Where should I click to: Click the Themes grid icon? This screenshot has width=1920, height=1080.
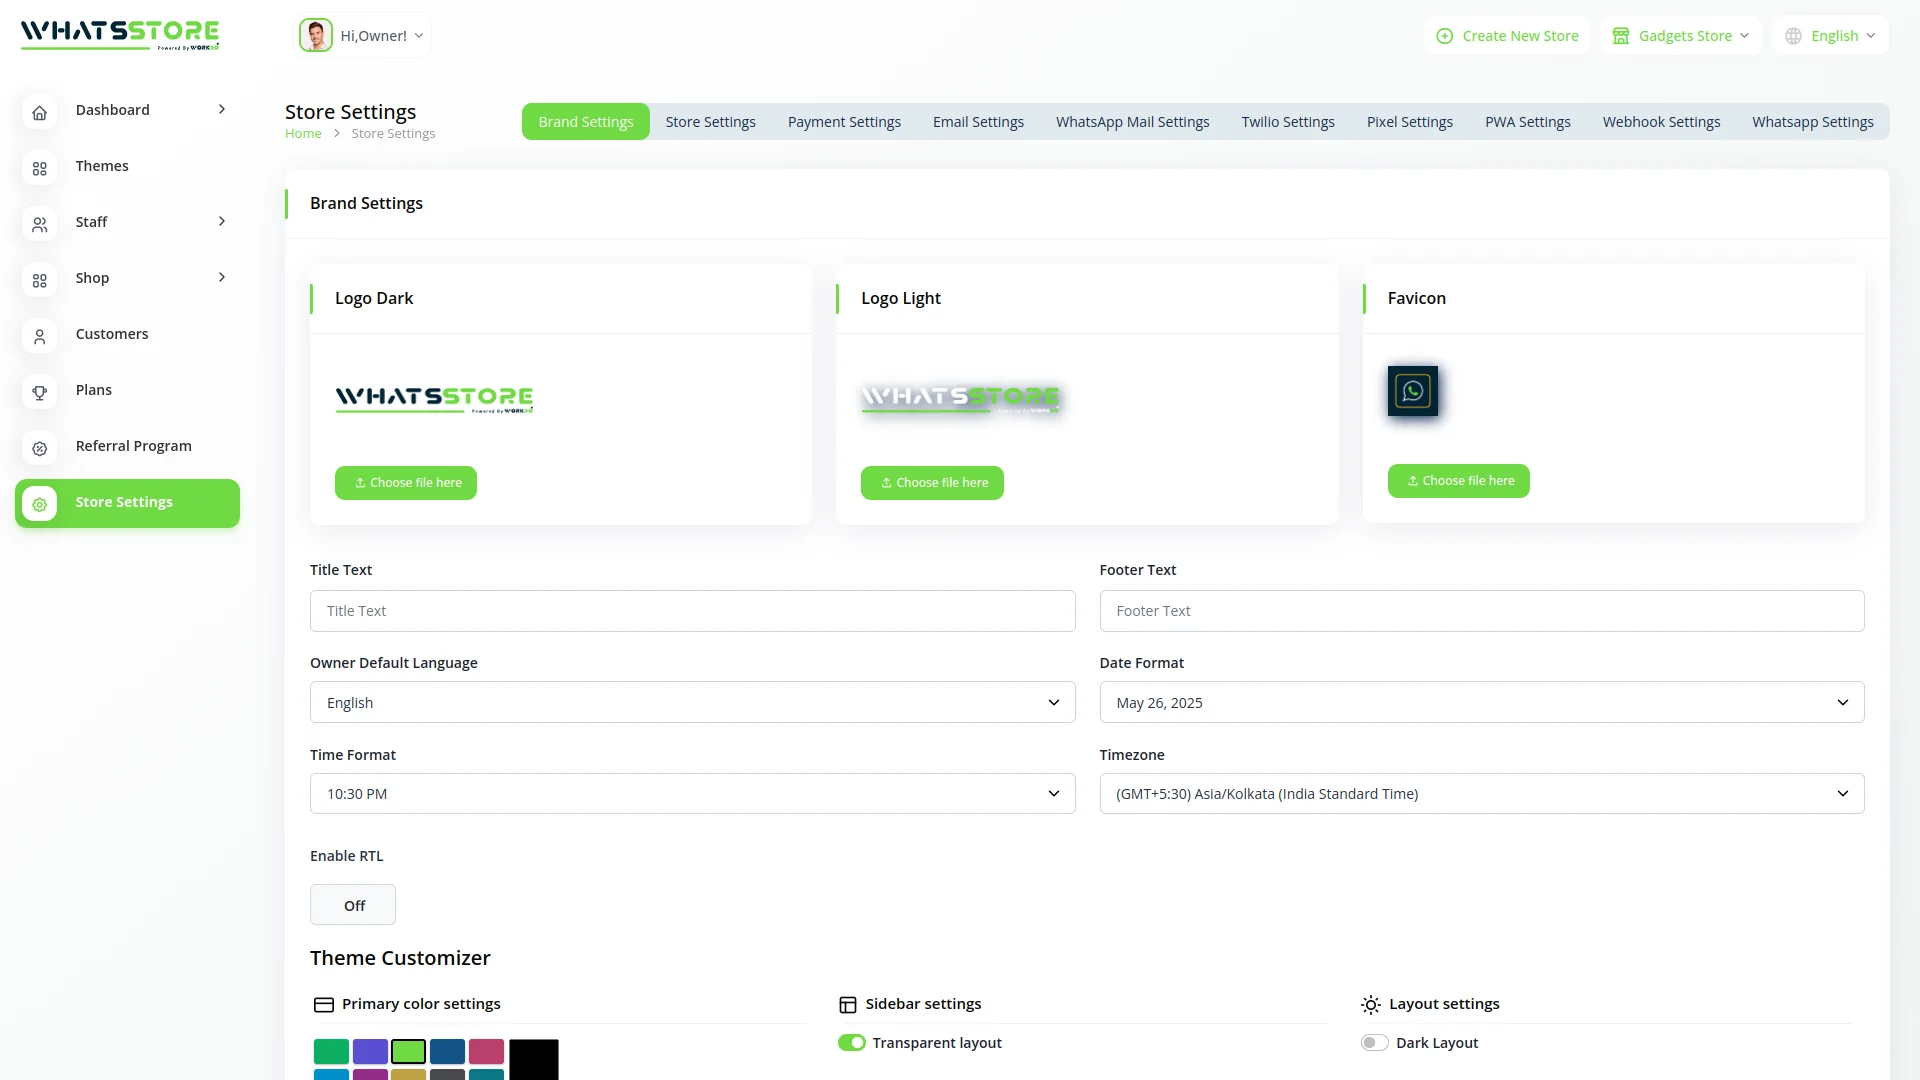pyautogui.click(x=40, y=168)
